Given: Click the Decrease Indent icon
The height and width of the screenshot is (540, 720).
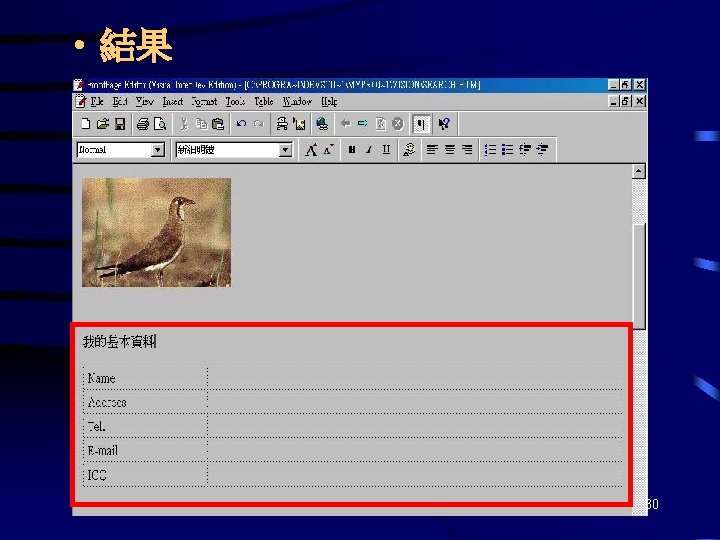Looking at the screenshot, I should pyautogui.click(x=525, y=150).
